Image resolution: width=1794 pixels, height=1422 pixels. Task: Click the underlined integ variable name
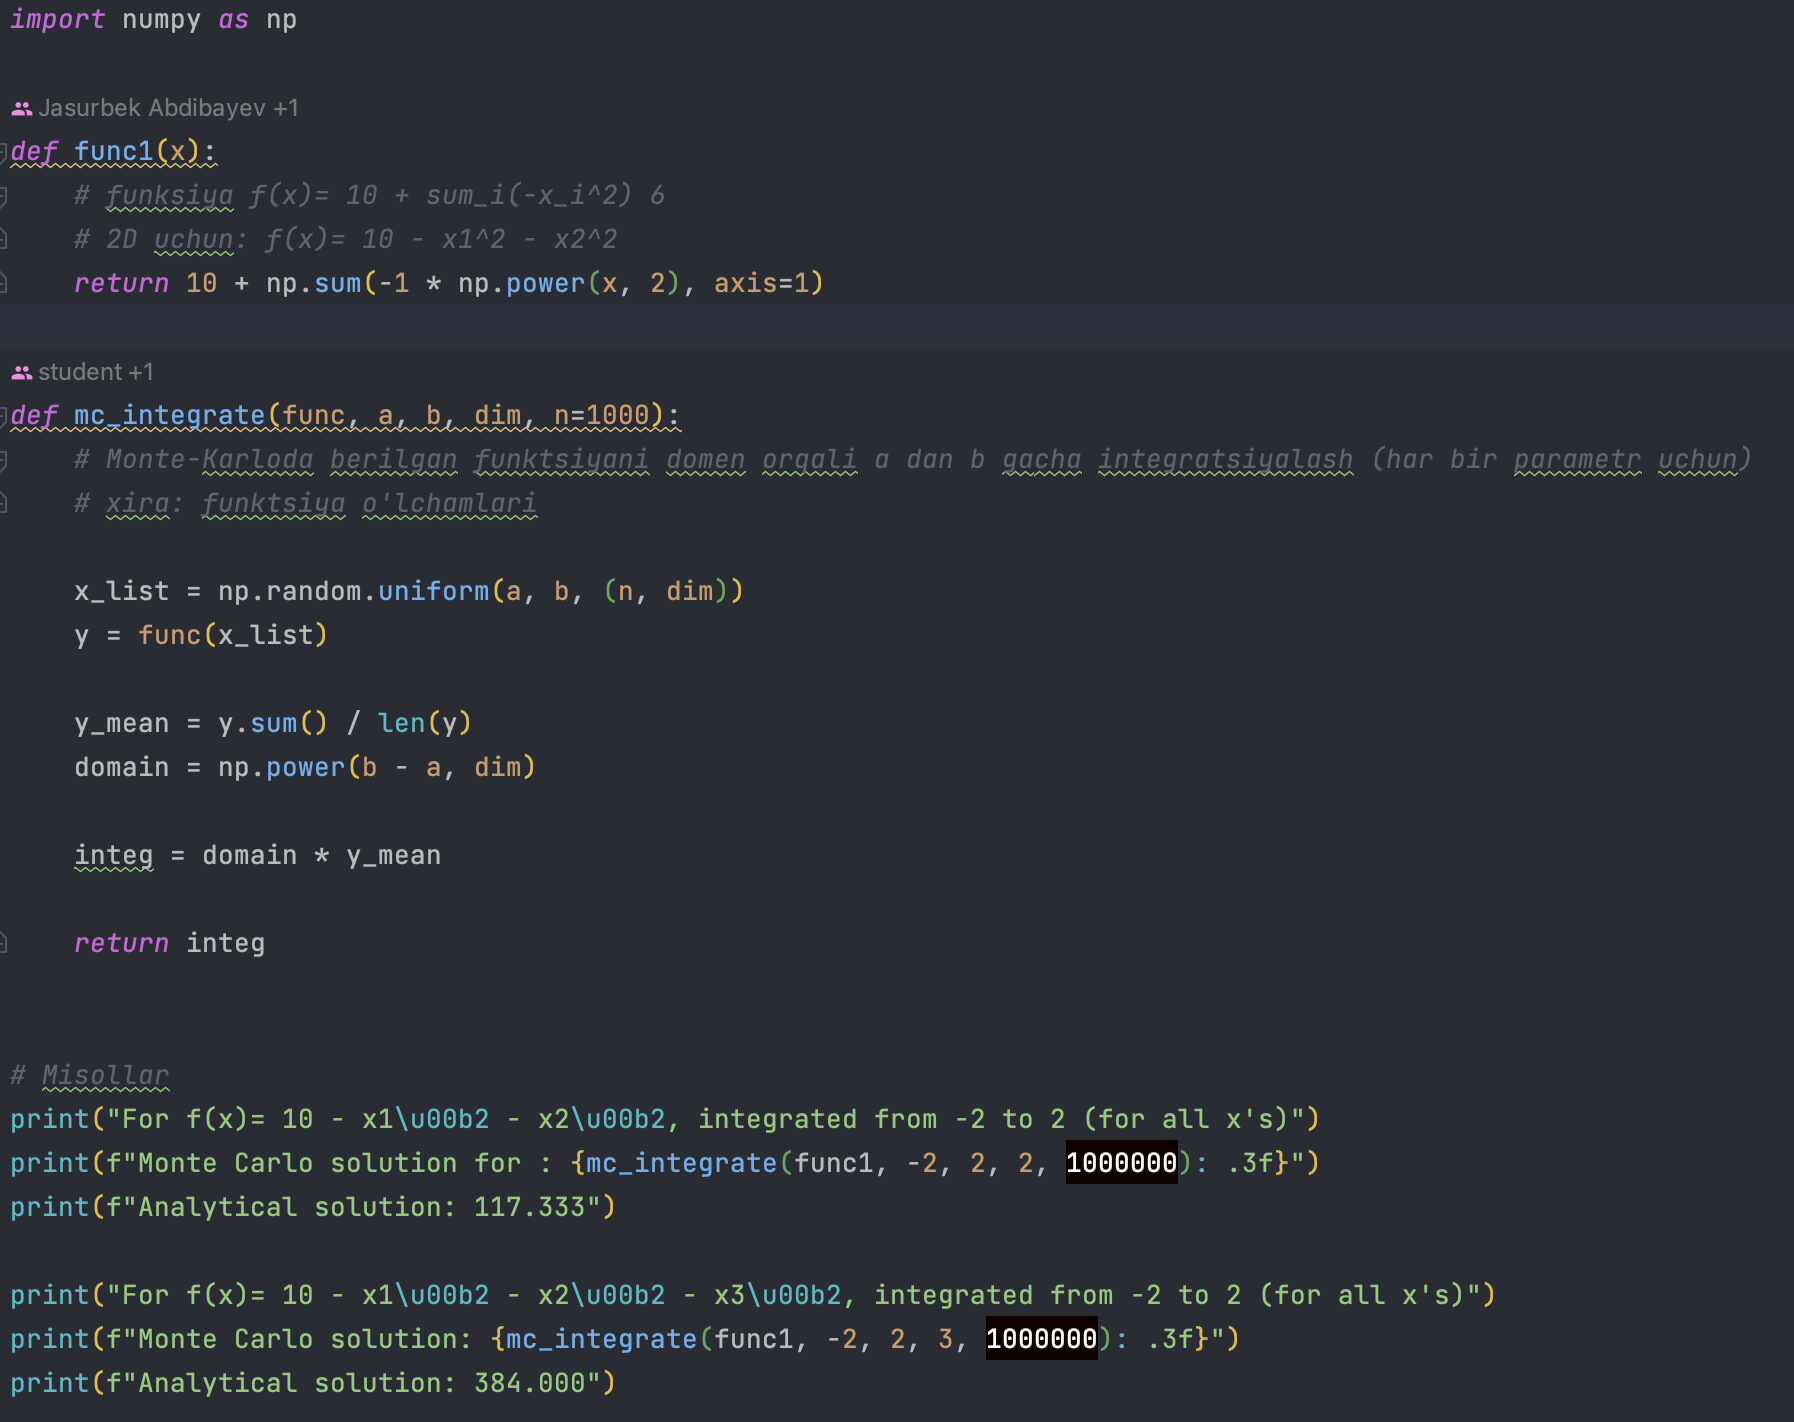113,854
